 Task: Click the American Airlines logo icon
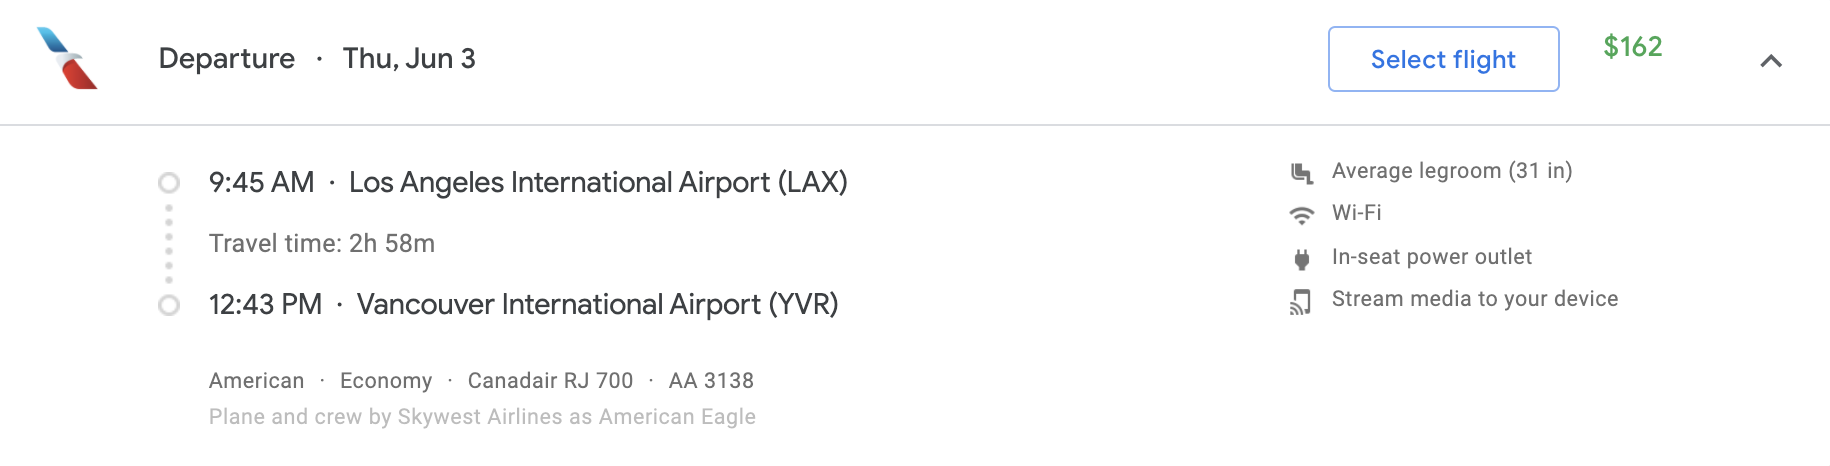[67, 59]
